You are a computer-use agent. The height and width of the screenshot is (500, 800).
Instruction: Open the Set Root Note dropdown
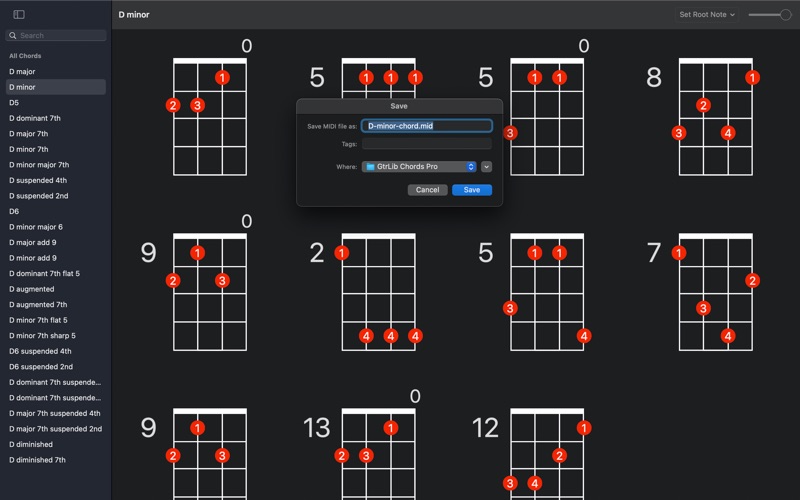(x=707, y=15)
